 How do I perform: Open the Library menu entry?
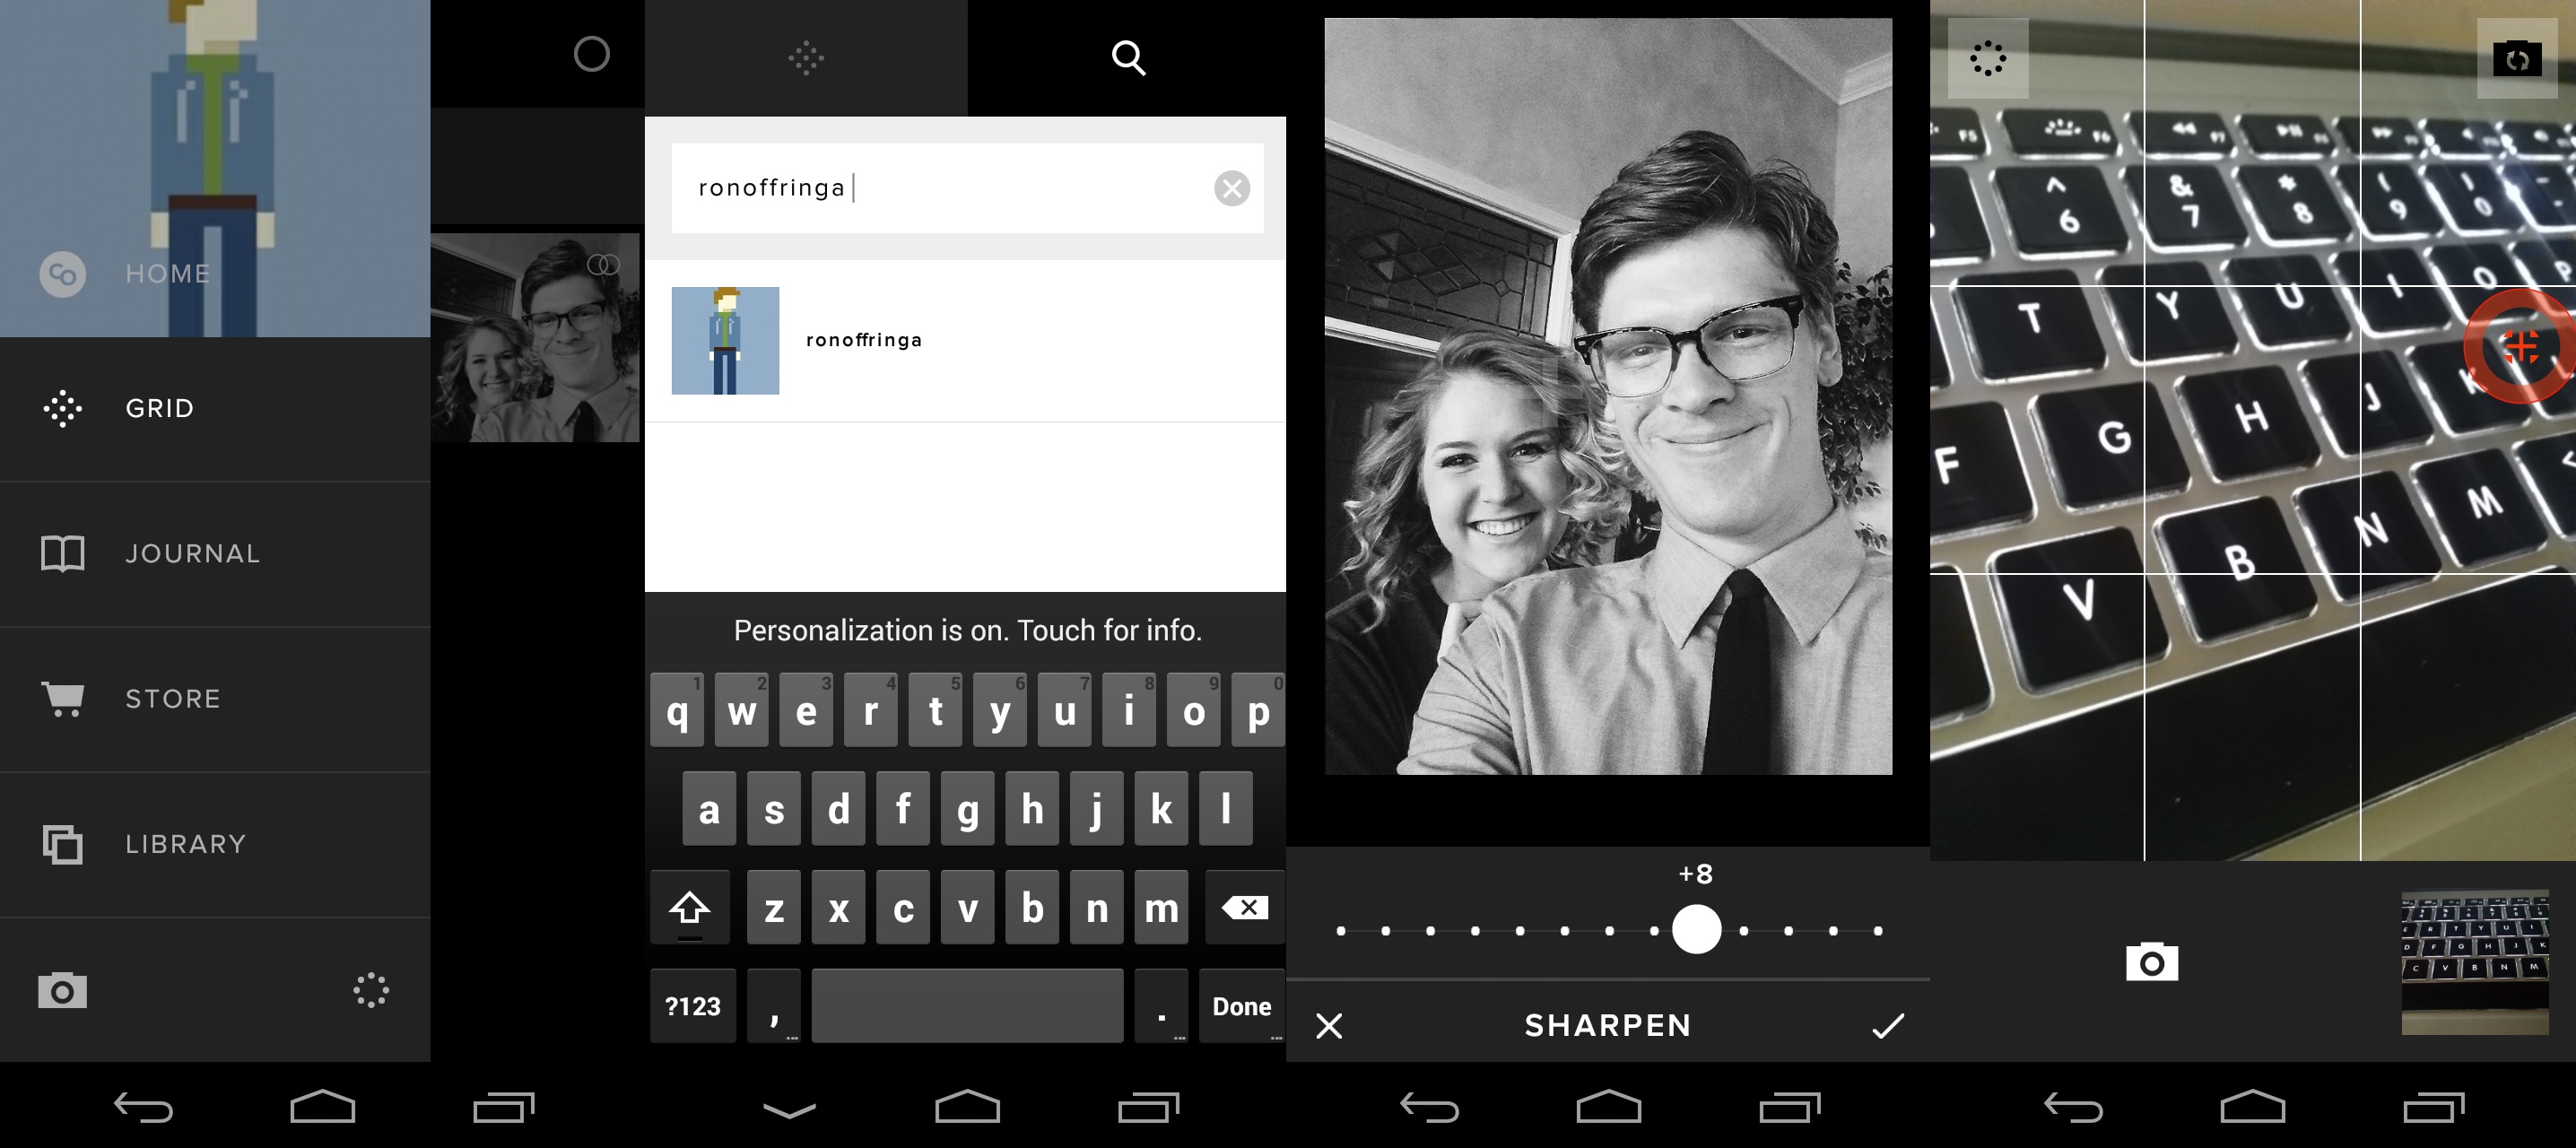(x=185, y=844)
